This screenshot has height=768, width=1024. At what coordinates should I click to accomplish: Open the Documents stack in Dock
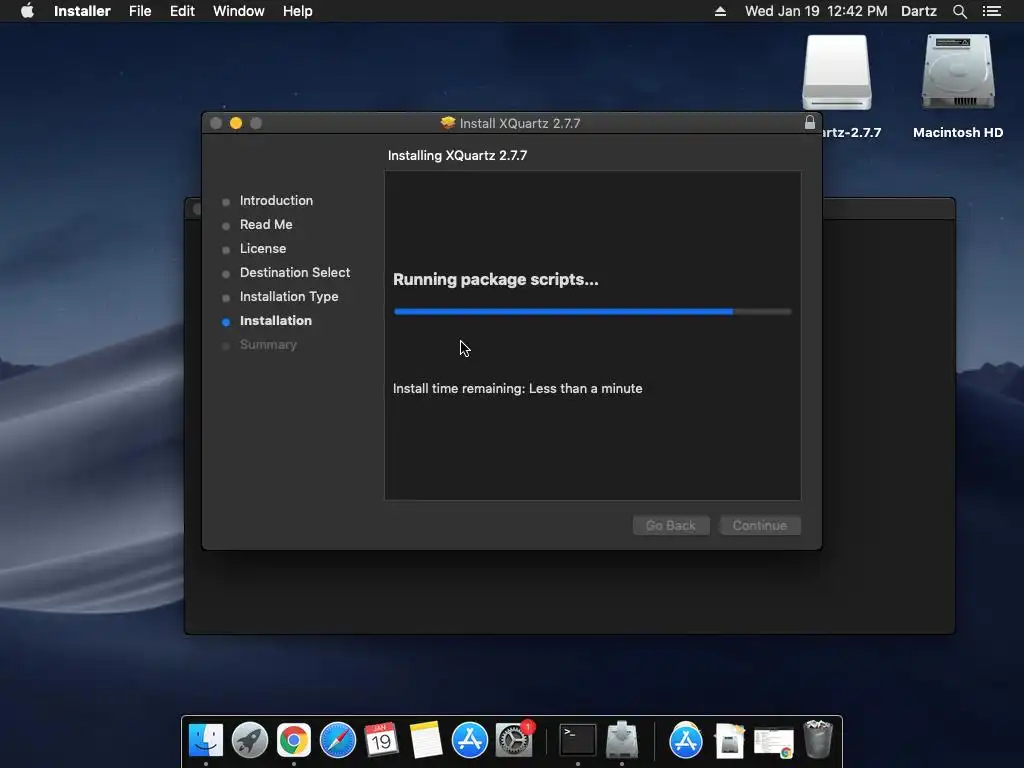[729, 740]
